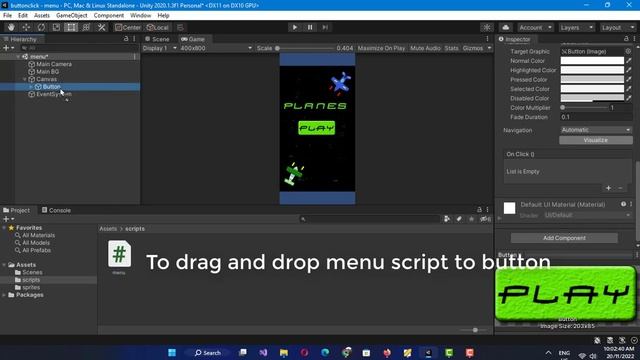This screenshot has height=360, width=640.
Task: Open the Display 1 dropdown
Action: (160, 48)
